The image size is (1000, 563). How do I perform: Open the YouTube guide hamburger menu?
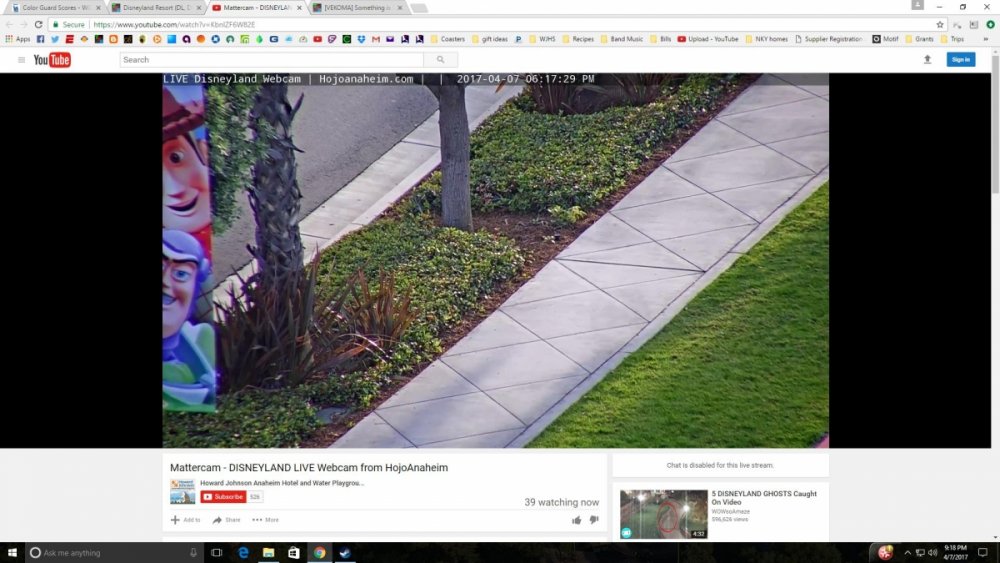pyautogui.click(x=21, y=60)
